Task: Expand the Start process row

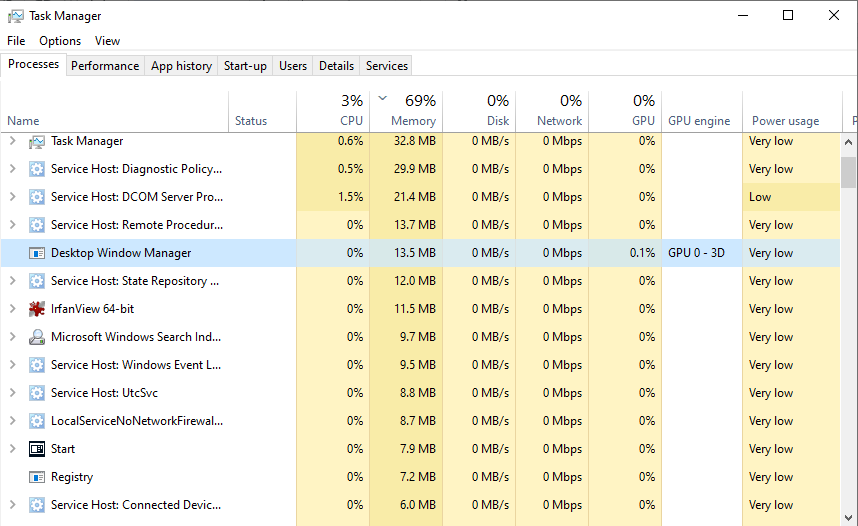Action: pyautogui.click(x=13, y=448)
